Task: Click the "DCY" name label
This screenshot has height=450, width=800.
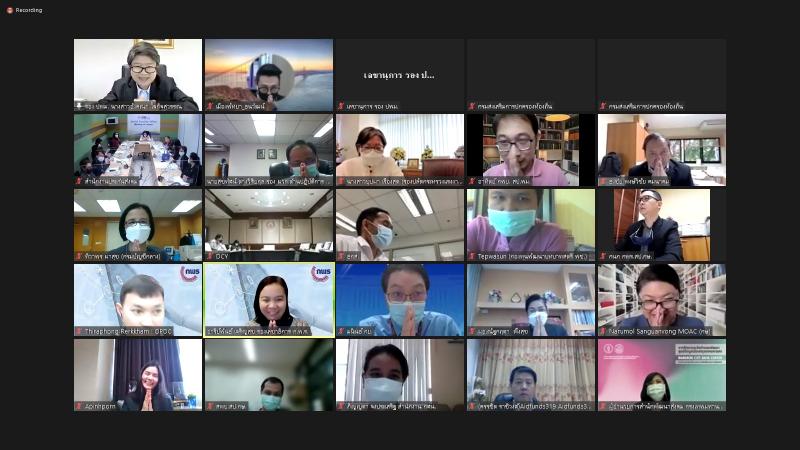Action: (x=222, y=256)
